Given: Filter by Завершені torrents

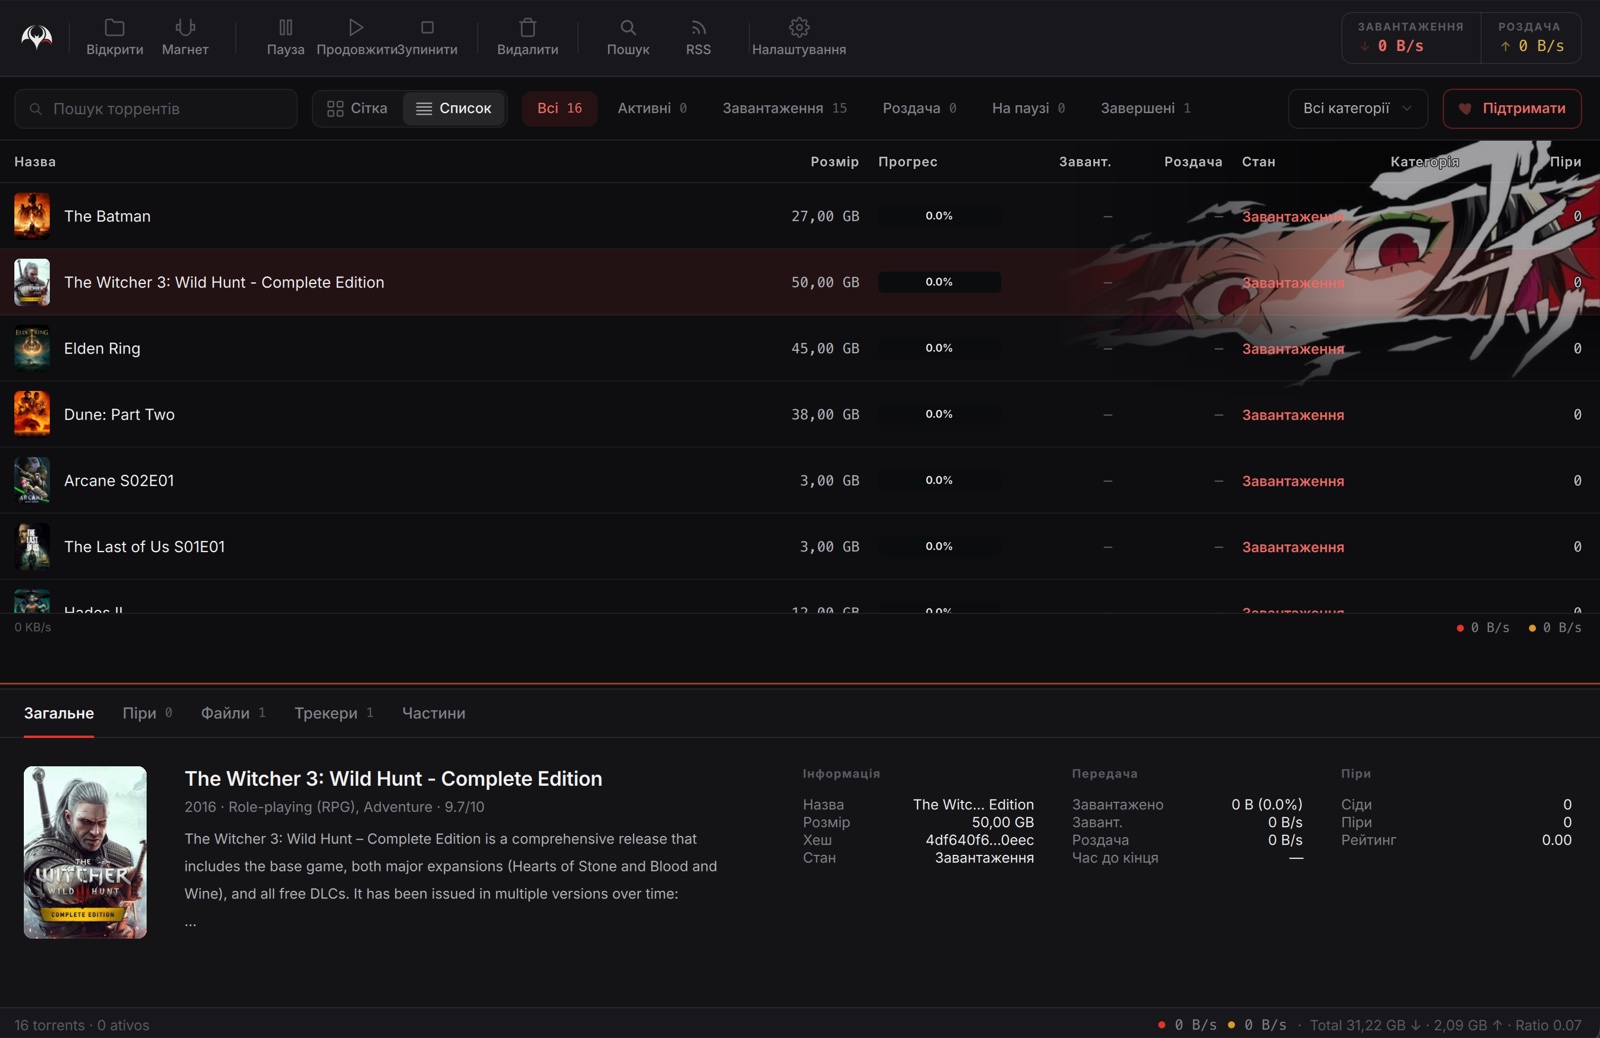Looking at the screenshot, I should pyautogui.click(x=1145, y=108).
